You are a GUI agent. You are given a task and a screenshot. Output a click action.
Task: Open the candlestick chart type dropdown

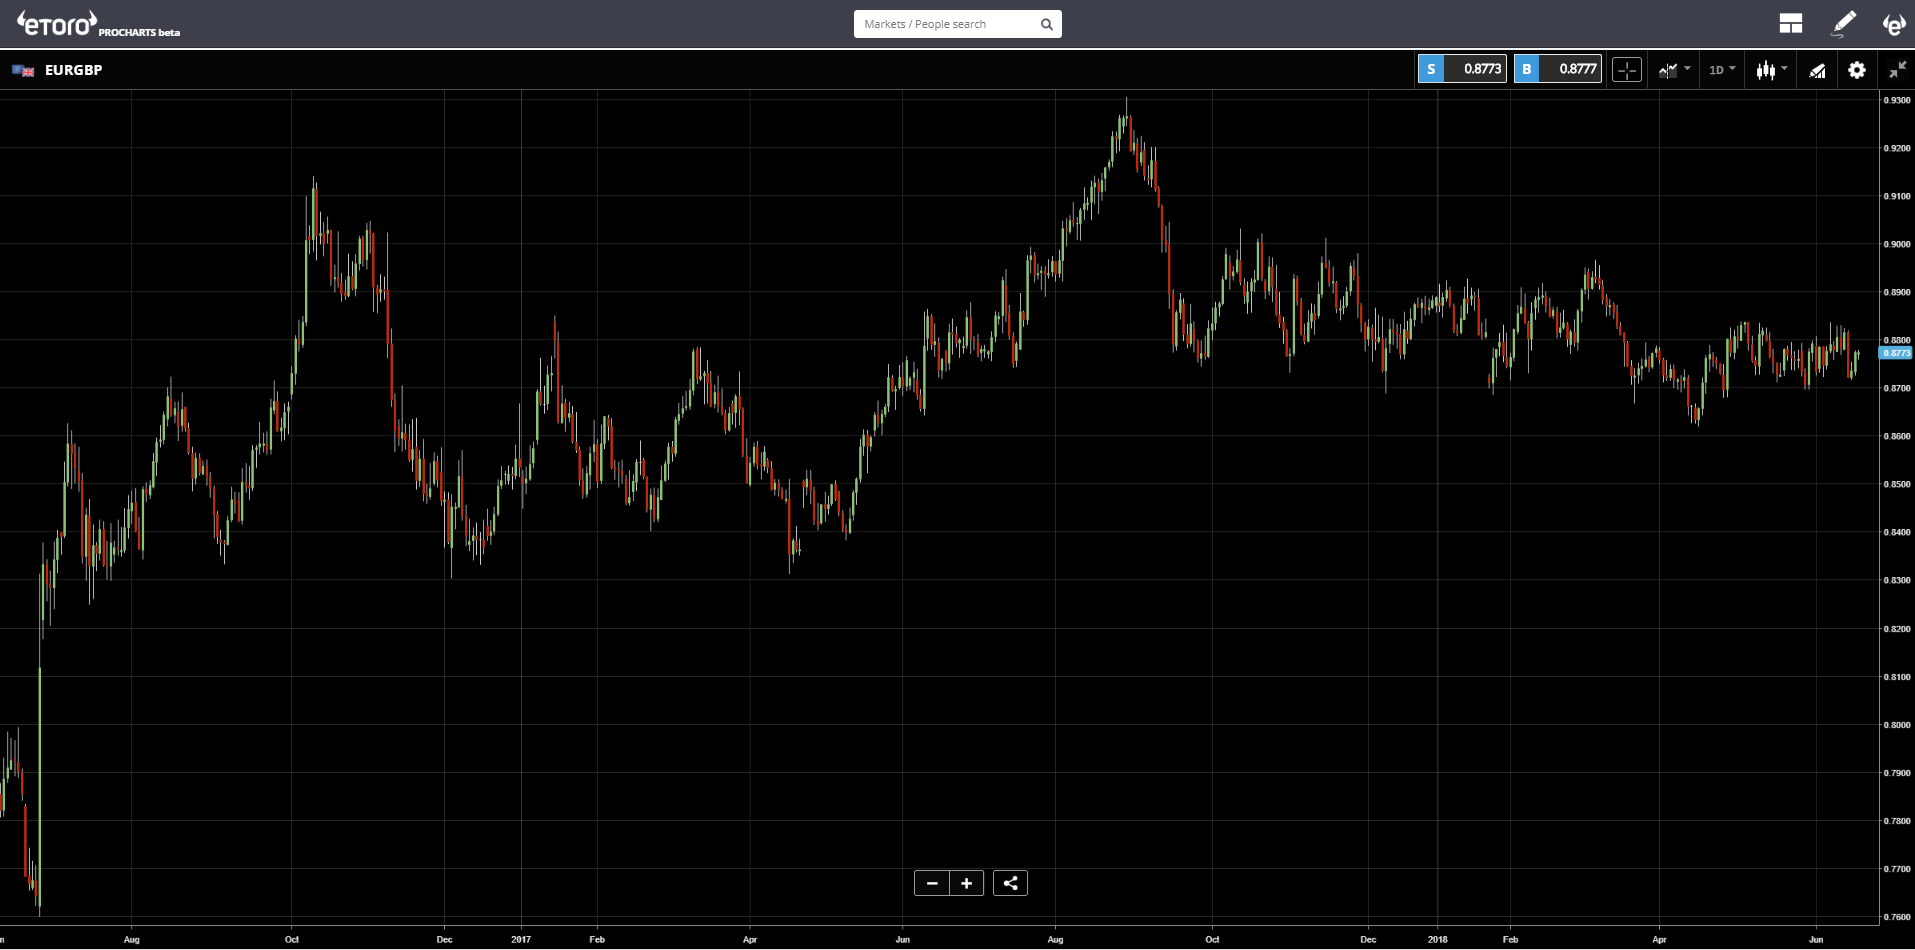[1771, 70]
